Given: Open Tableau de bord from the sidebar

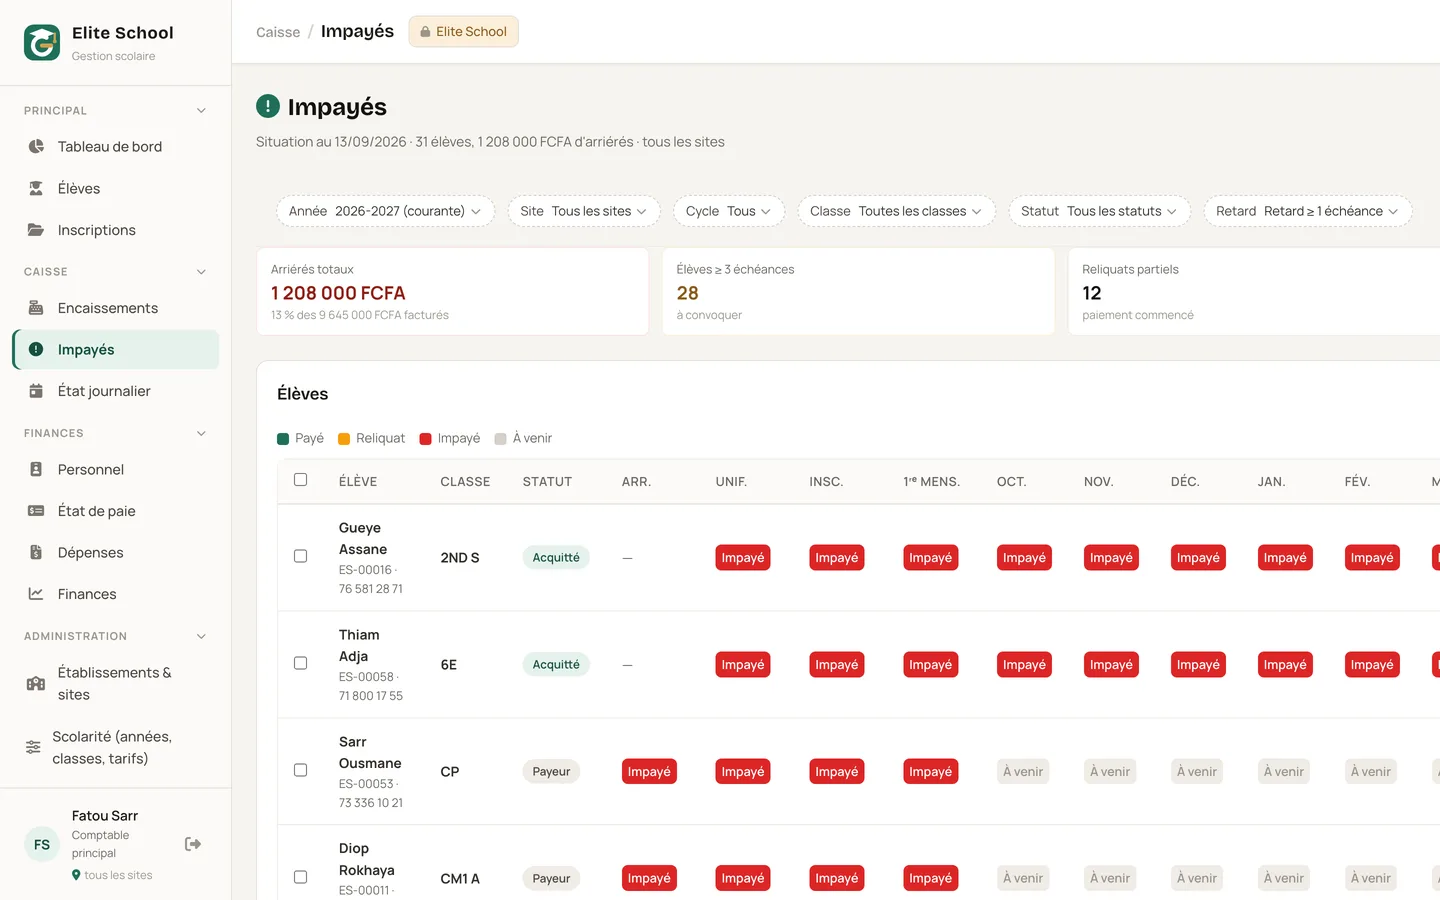Looking at the screenshot, I should click(x=116, y=146).
